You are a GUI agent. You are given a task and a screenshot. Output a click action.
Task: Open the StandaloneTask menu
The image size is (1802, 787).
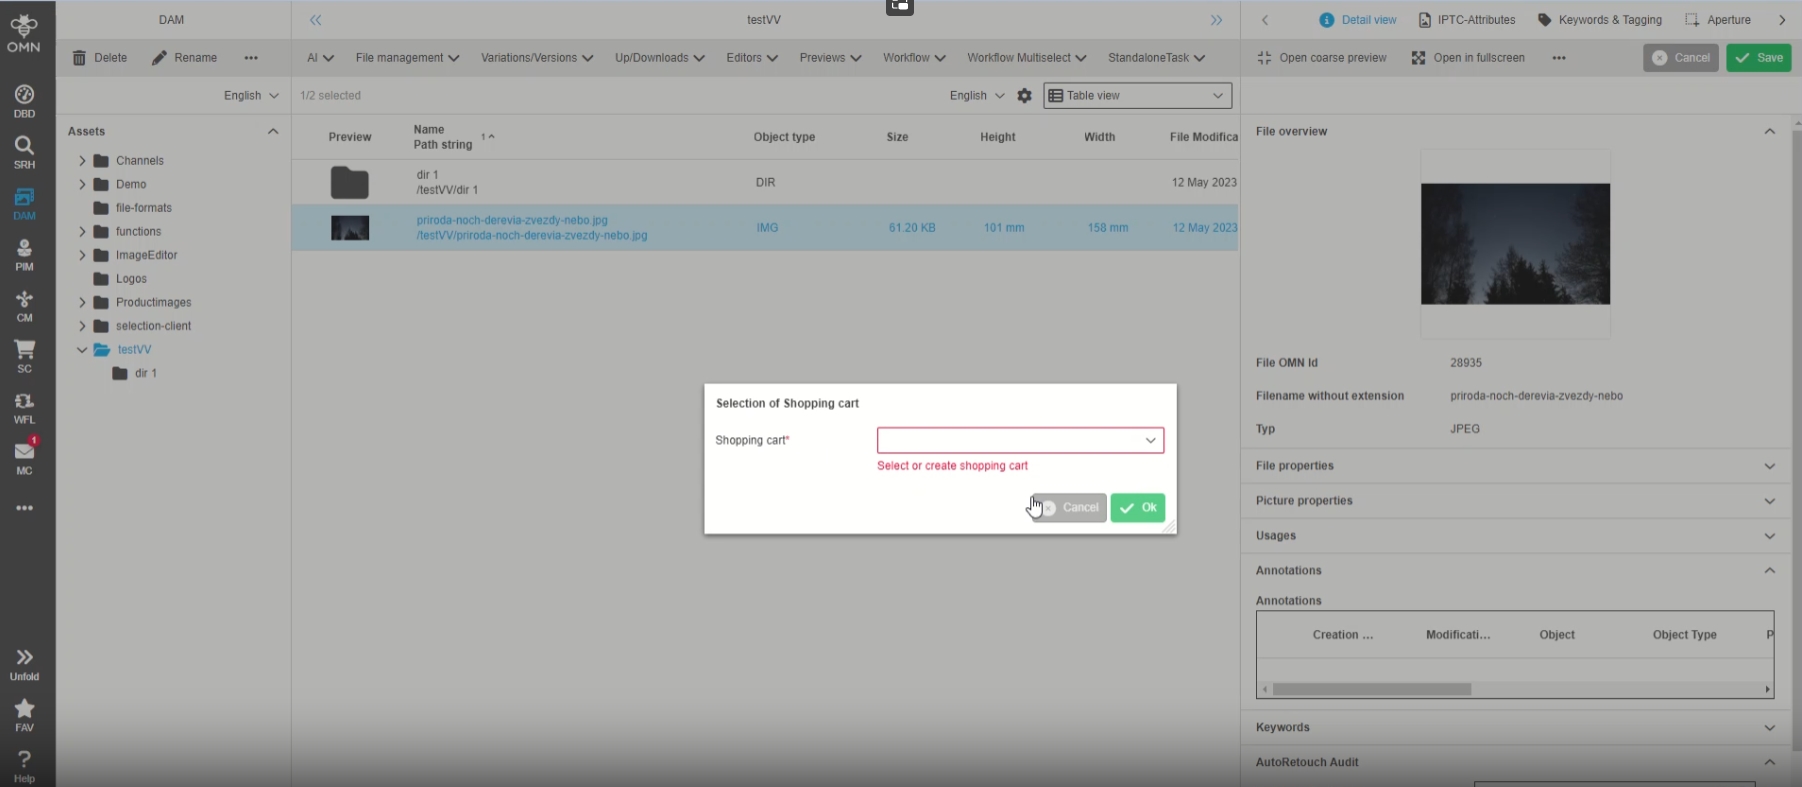(1157, 58)
